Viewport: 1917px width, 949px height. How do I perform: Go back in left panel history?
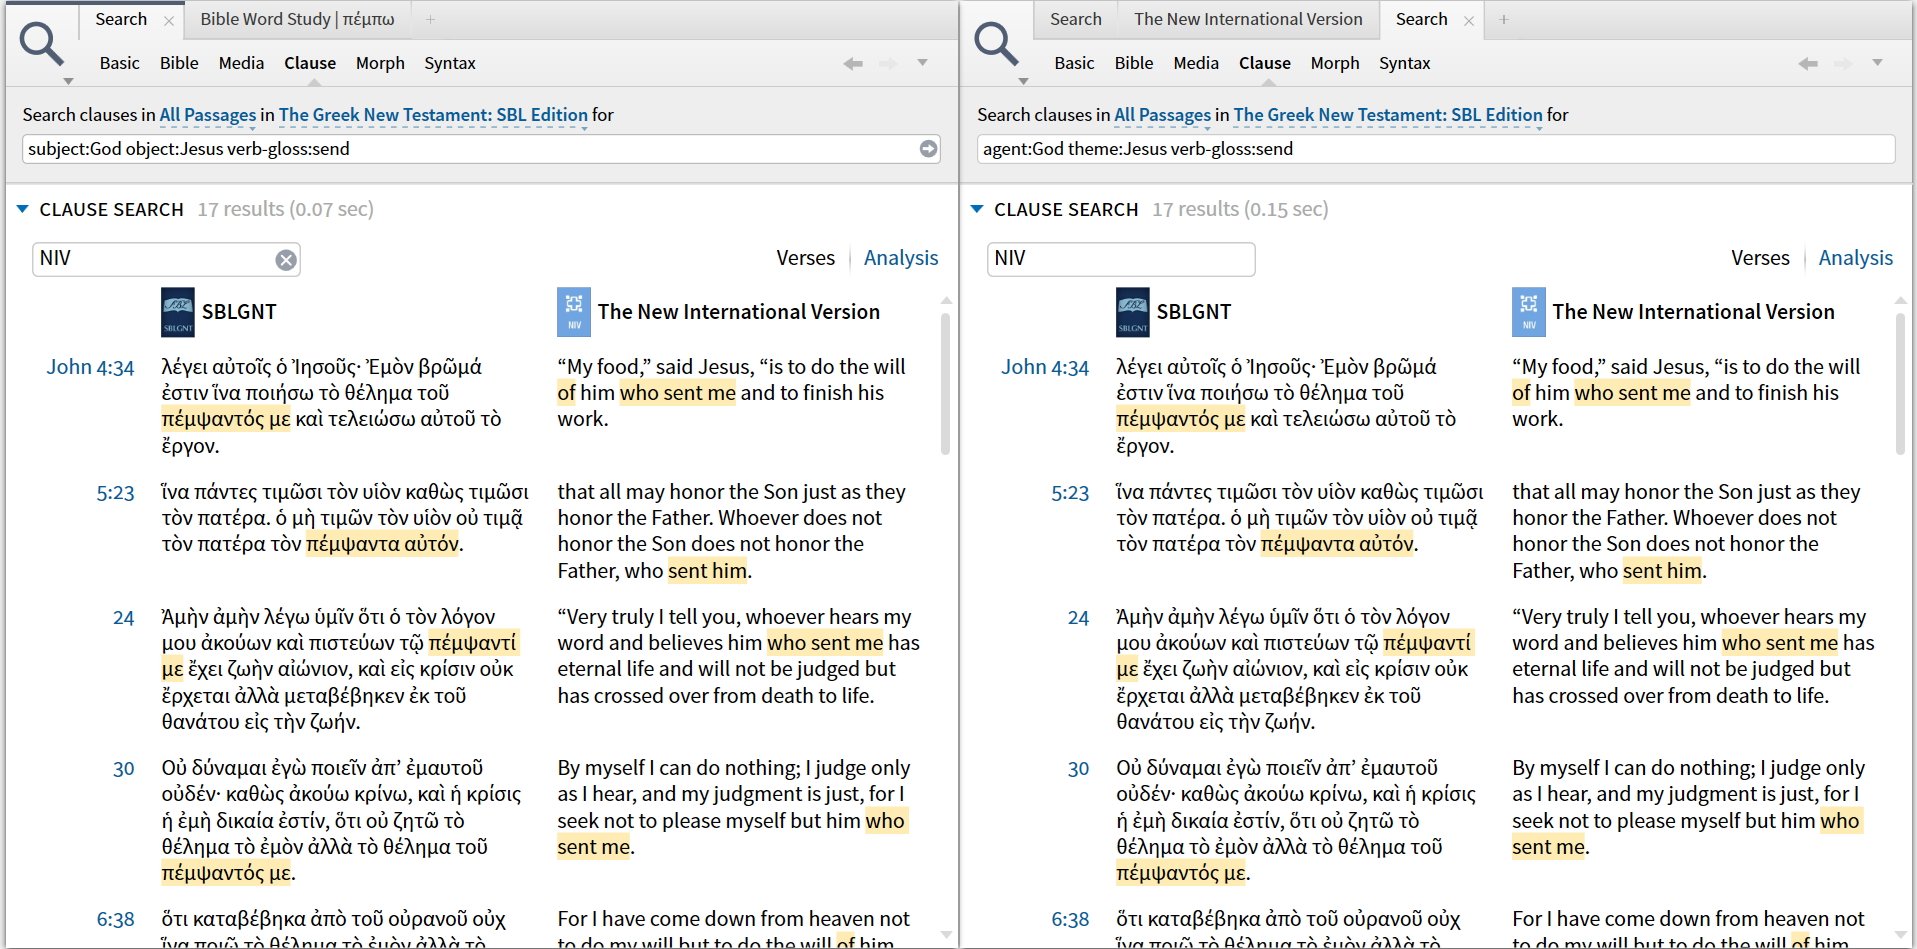coord(853,63)
